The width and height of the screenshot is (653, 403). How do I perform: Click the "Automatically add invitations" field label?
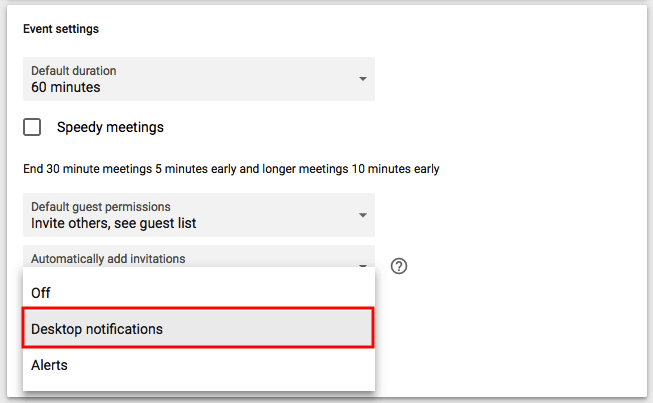click(108, 258)
